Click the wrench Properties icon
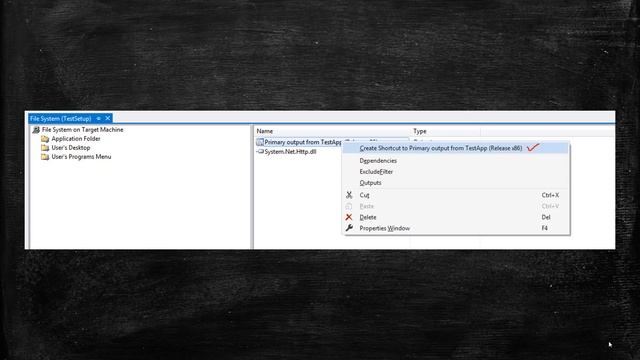640x360 pixels. 349,228
